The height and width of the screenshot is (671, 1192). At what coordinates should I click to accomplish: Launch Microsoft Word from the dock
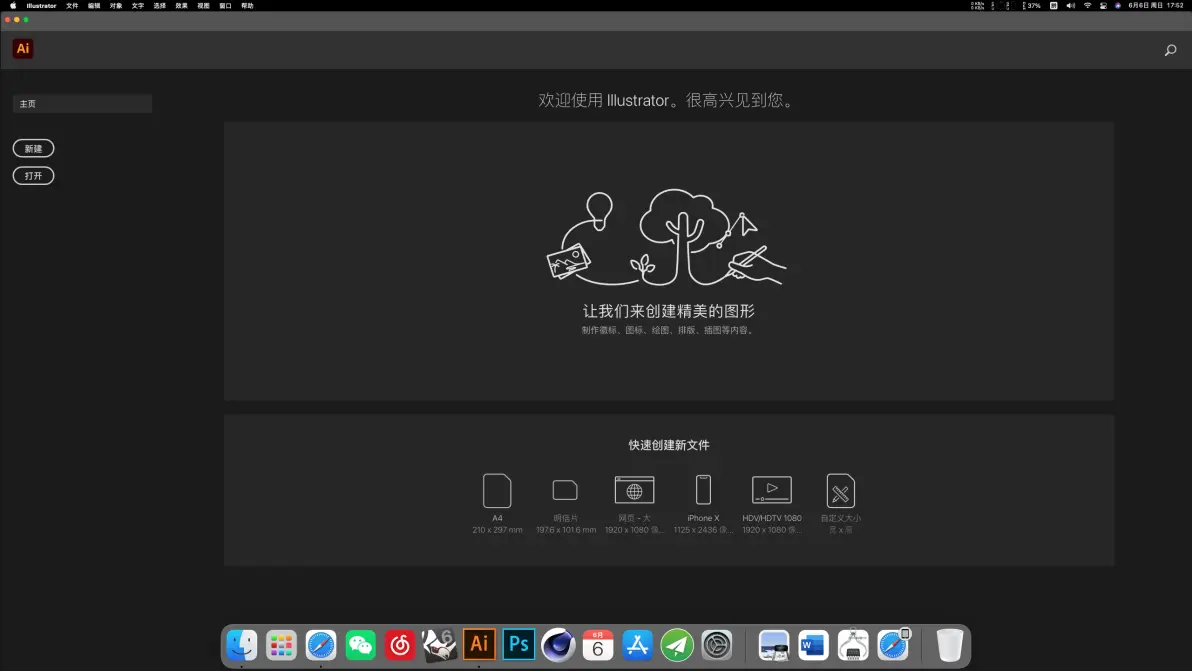[x=813, y=645]
